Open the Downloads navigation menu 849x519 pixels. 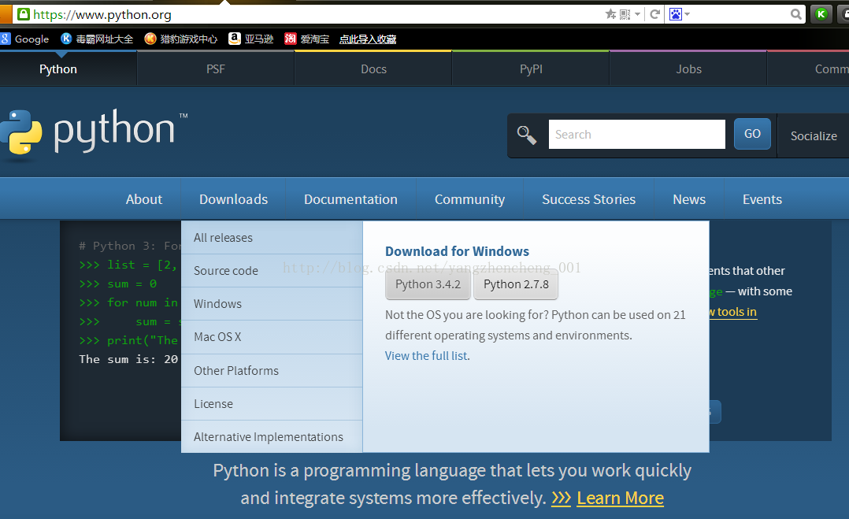pyautogui.click(x=233, y=199)
